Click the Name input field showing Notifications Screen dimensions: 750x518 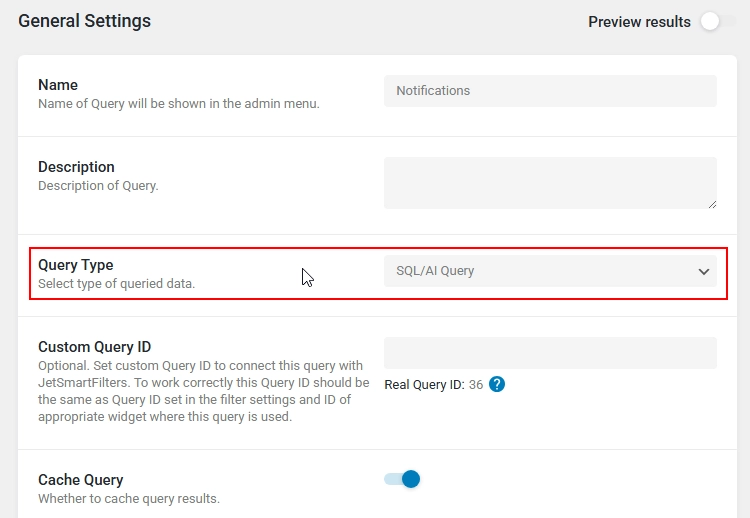pos(550,91)
